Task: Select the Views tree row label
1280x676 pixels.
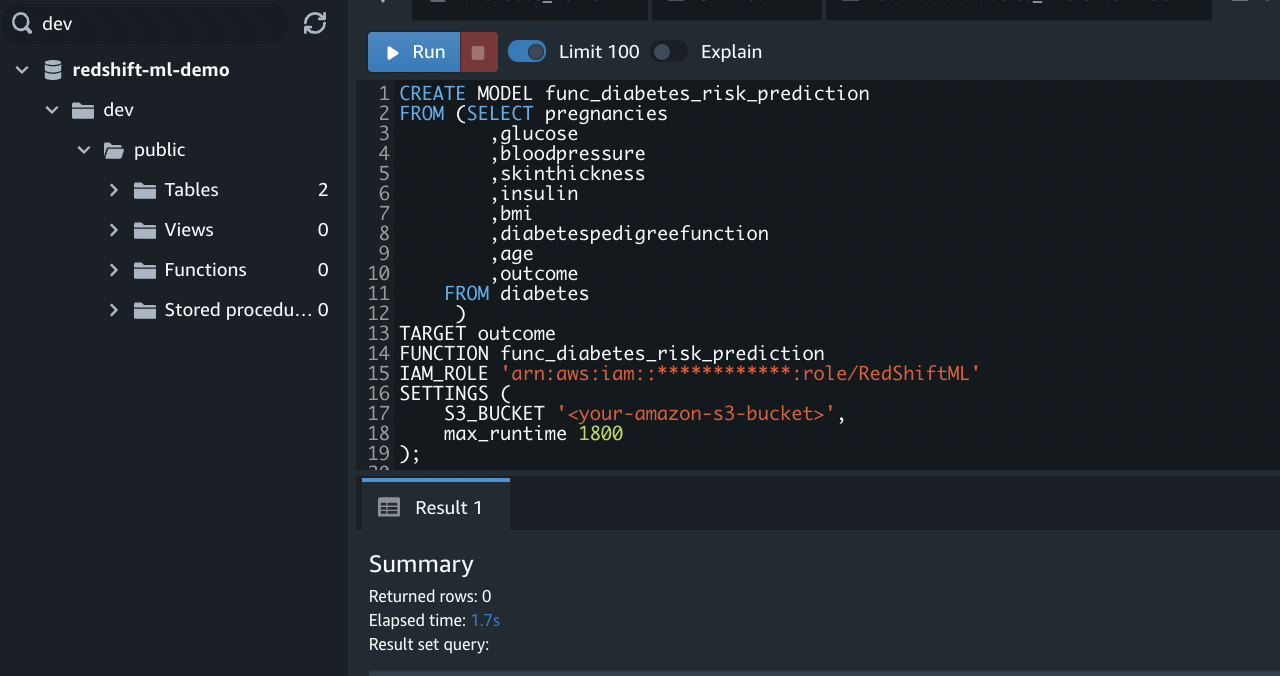Action: pos(189,230)
